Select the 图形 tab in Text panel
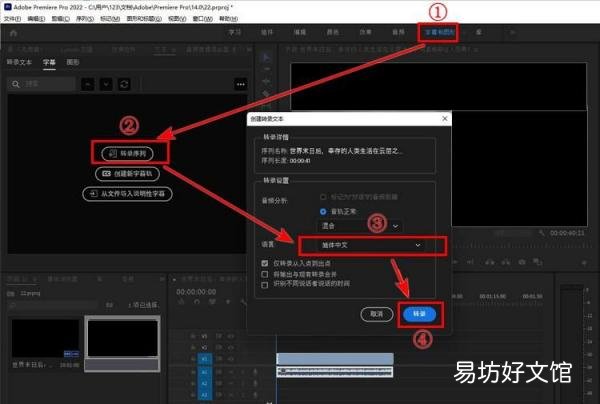 click(x=73, y=62)
